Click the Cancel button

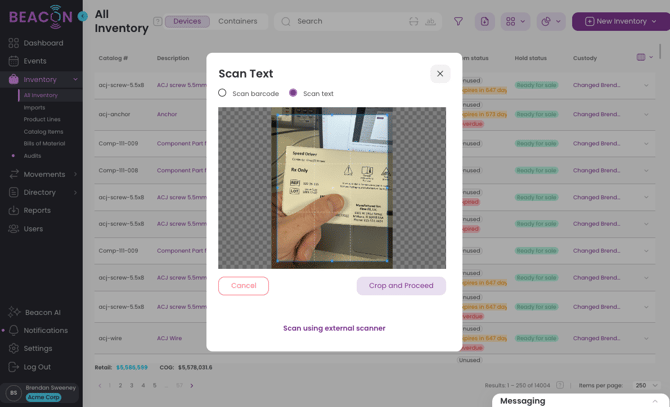point(244,286)
